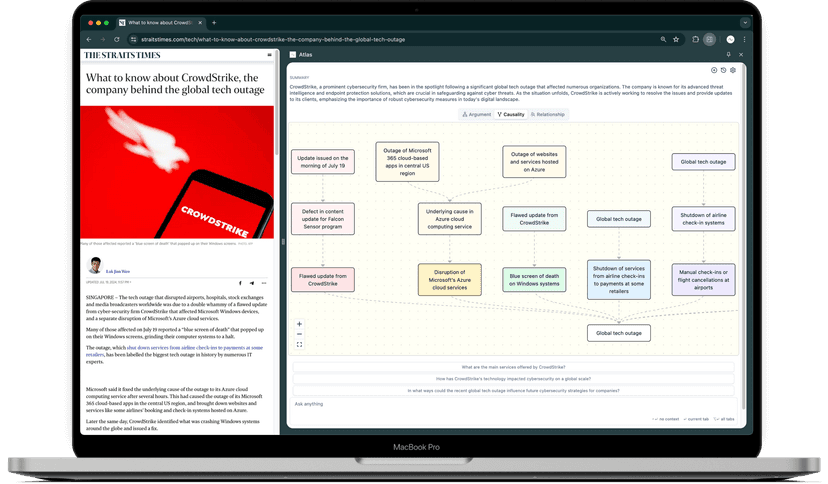Close the Atlas side panel
This screenshot has height=484, width=828.
point(741,54)
